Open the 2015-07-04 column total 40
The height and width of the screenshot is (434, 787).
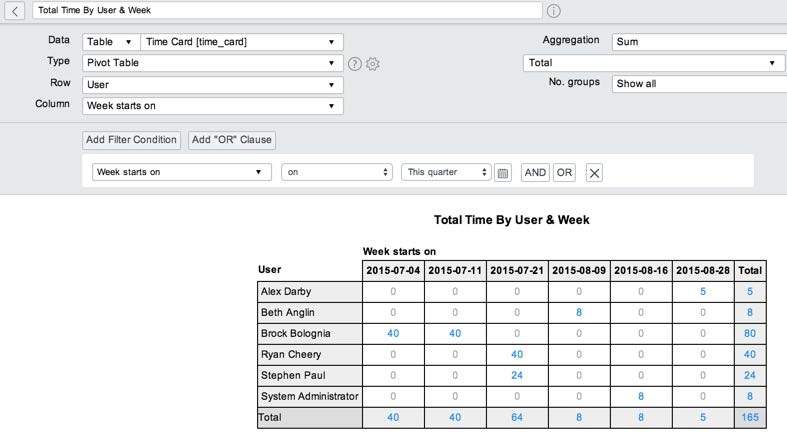393,417
